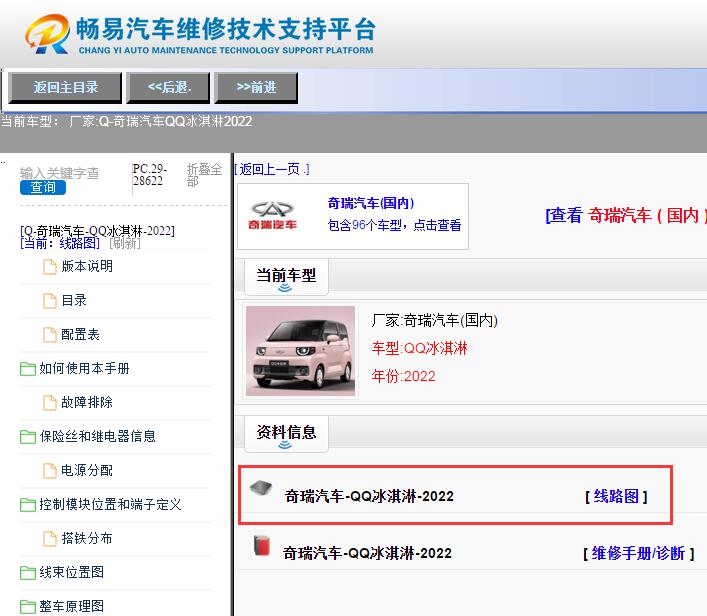This screenshot has height=616, width=707.
Task: Click 包含96个车型,点击查看 link
Action: [x=394, y=225]
